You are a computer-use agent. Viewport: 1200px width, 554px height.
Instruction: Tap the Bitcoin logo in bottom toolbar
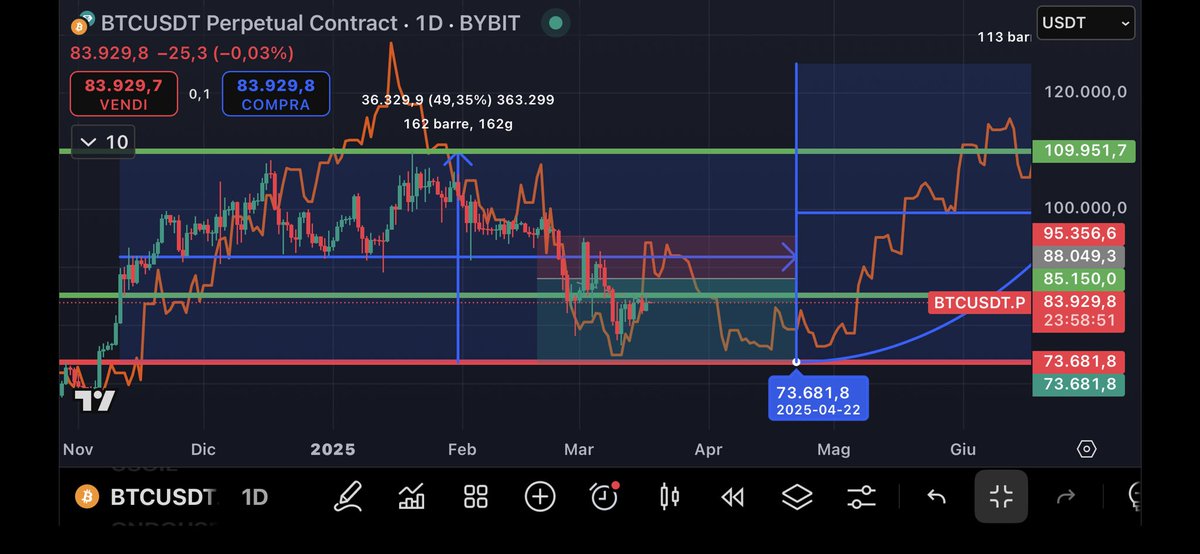pyautogui.click(x=87, y=496)
